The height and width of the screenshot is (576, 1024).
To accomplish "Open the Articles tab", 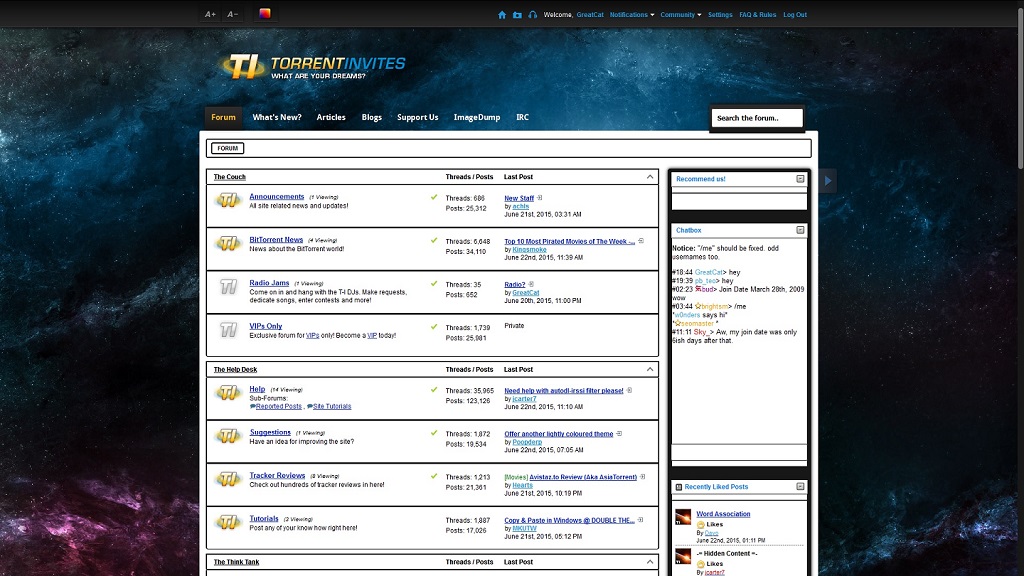I will (x=331, y=118).
